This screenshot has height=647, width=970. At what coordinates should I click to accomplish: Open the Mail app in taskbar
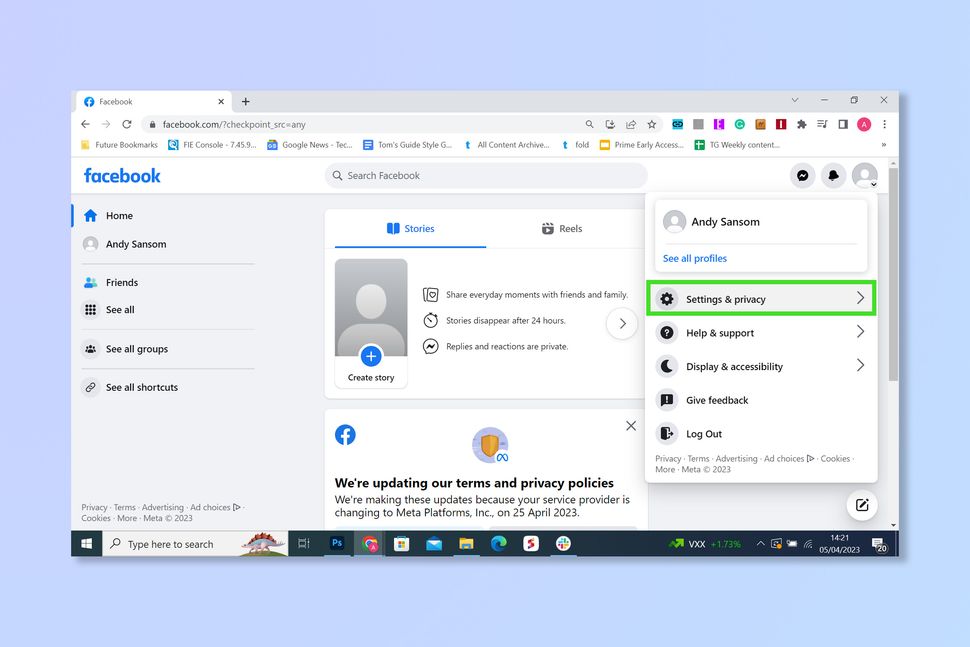tap(434, 544)
